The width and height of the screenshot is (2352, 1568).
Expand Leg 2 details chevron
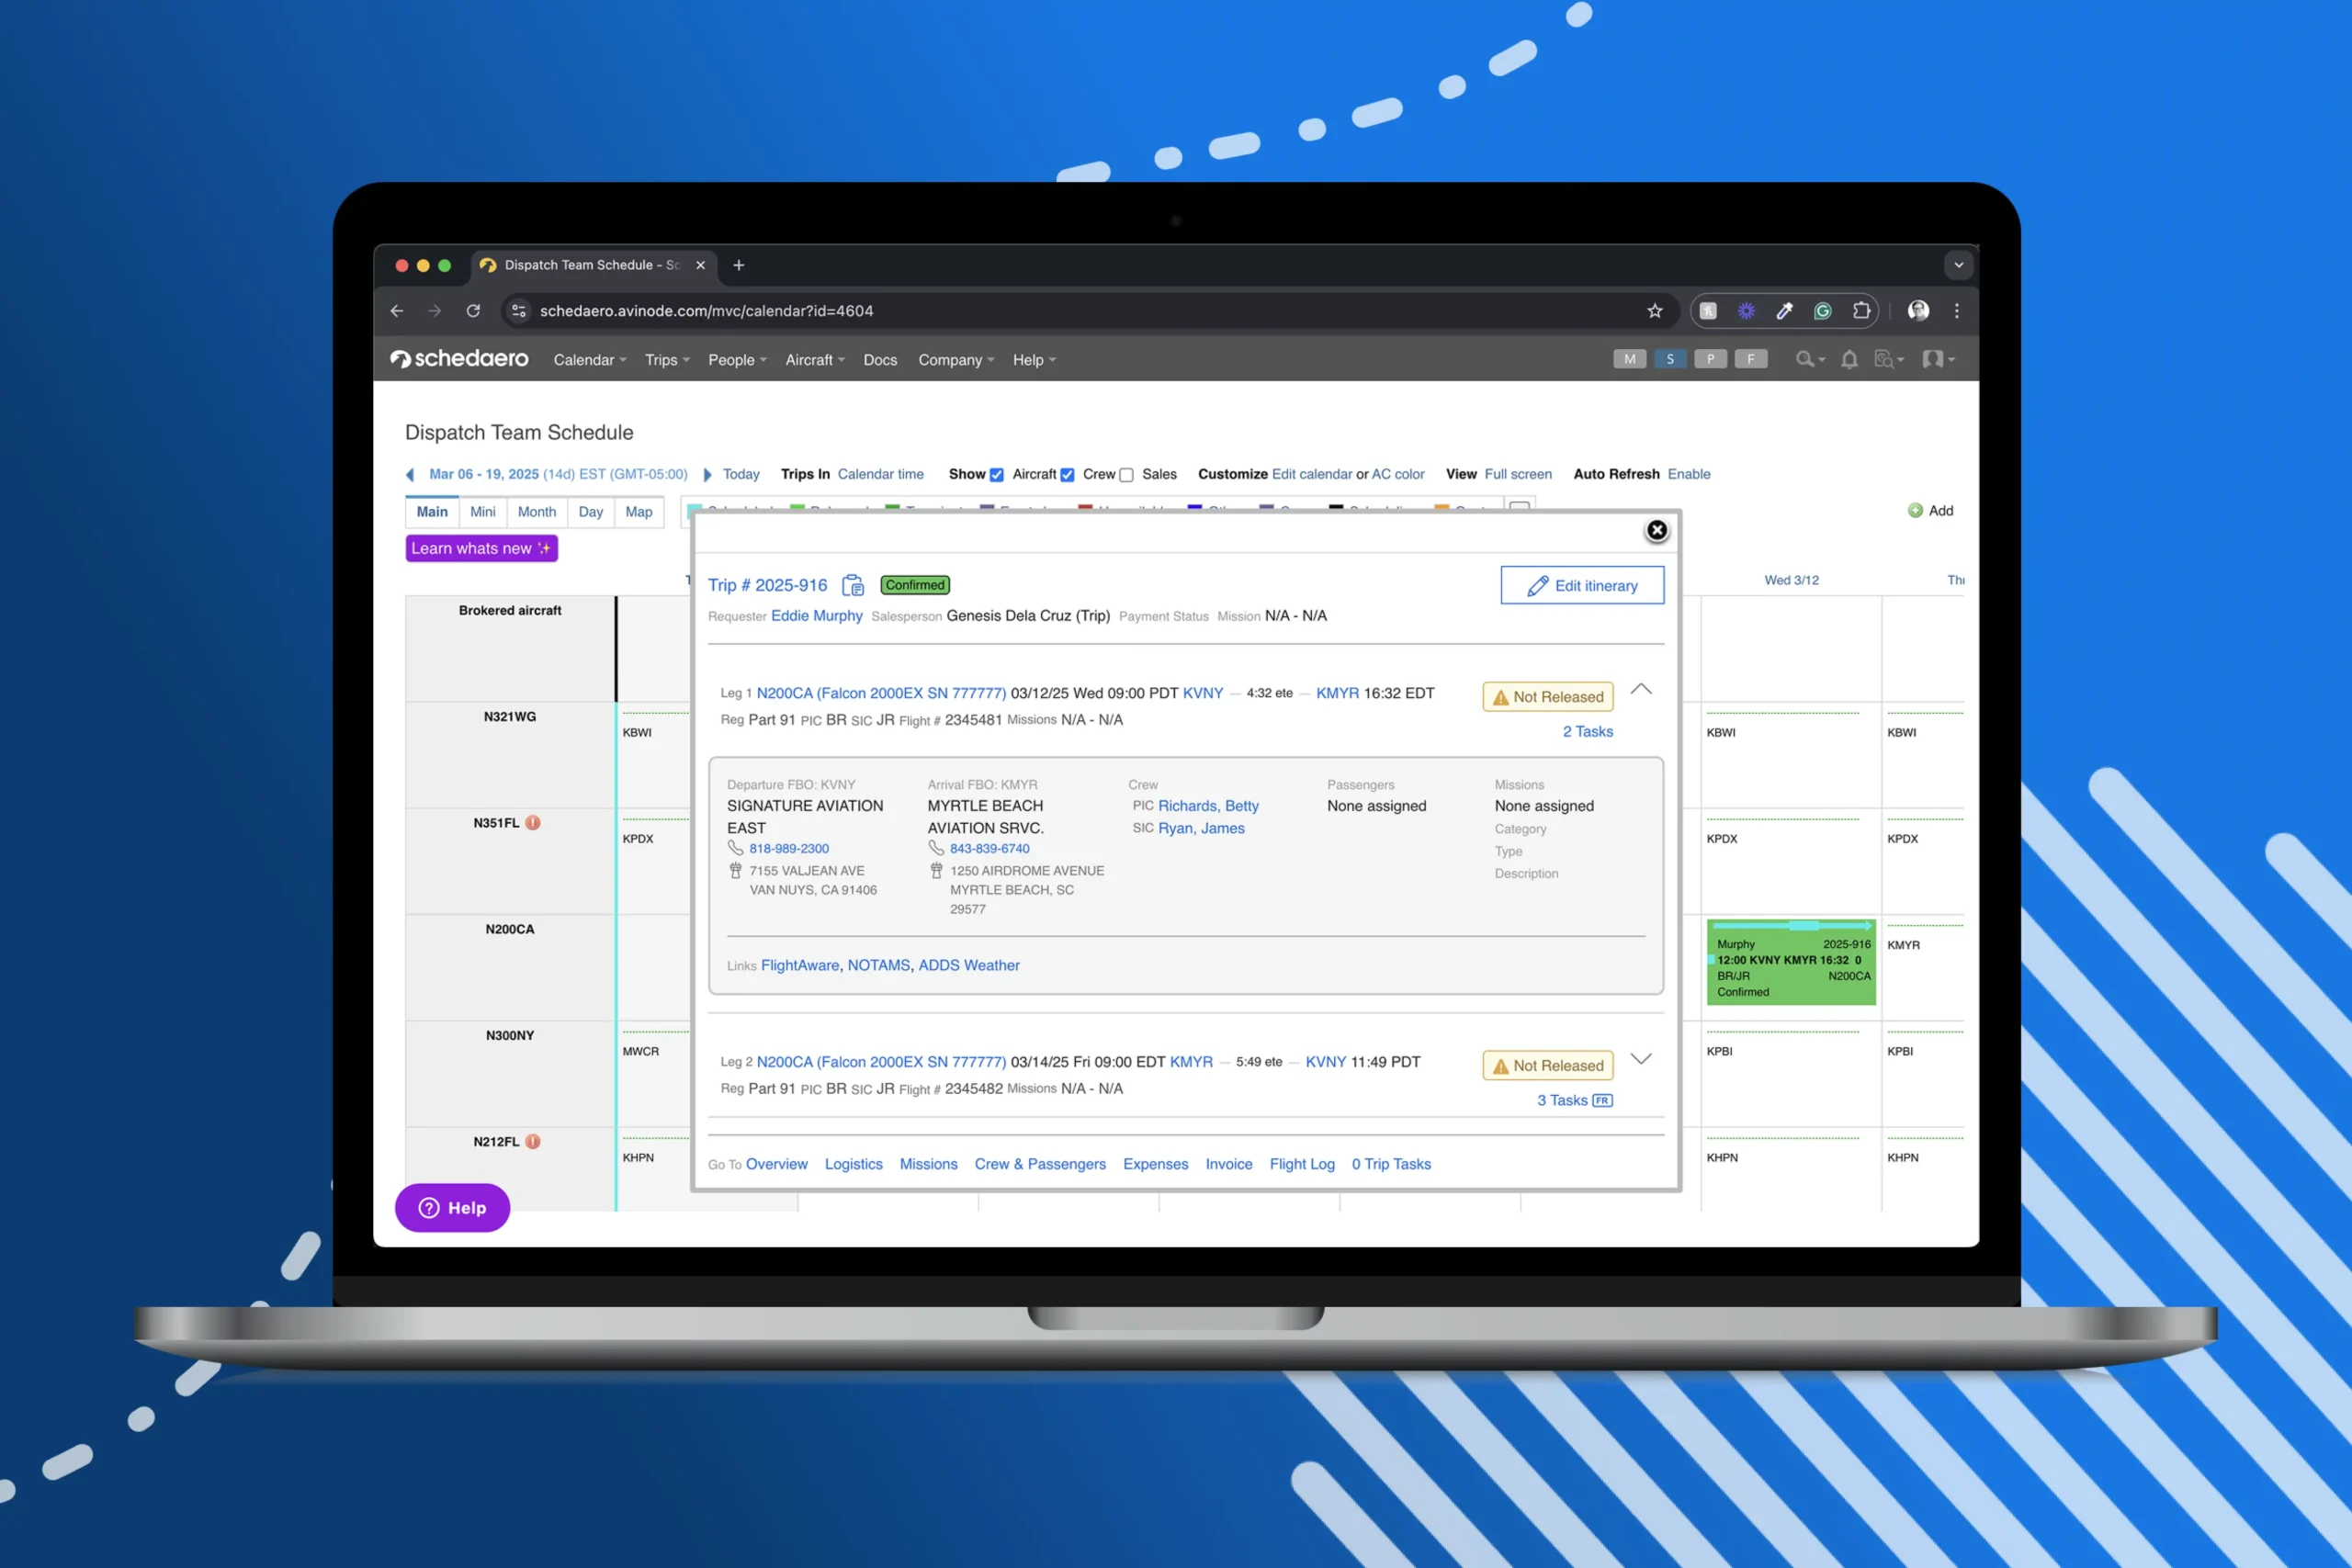[x=1641, y=1059]
